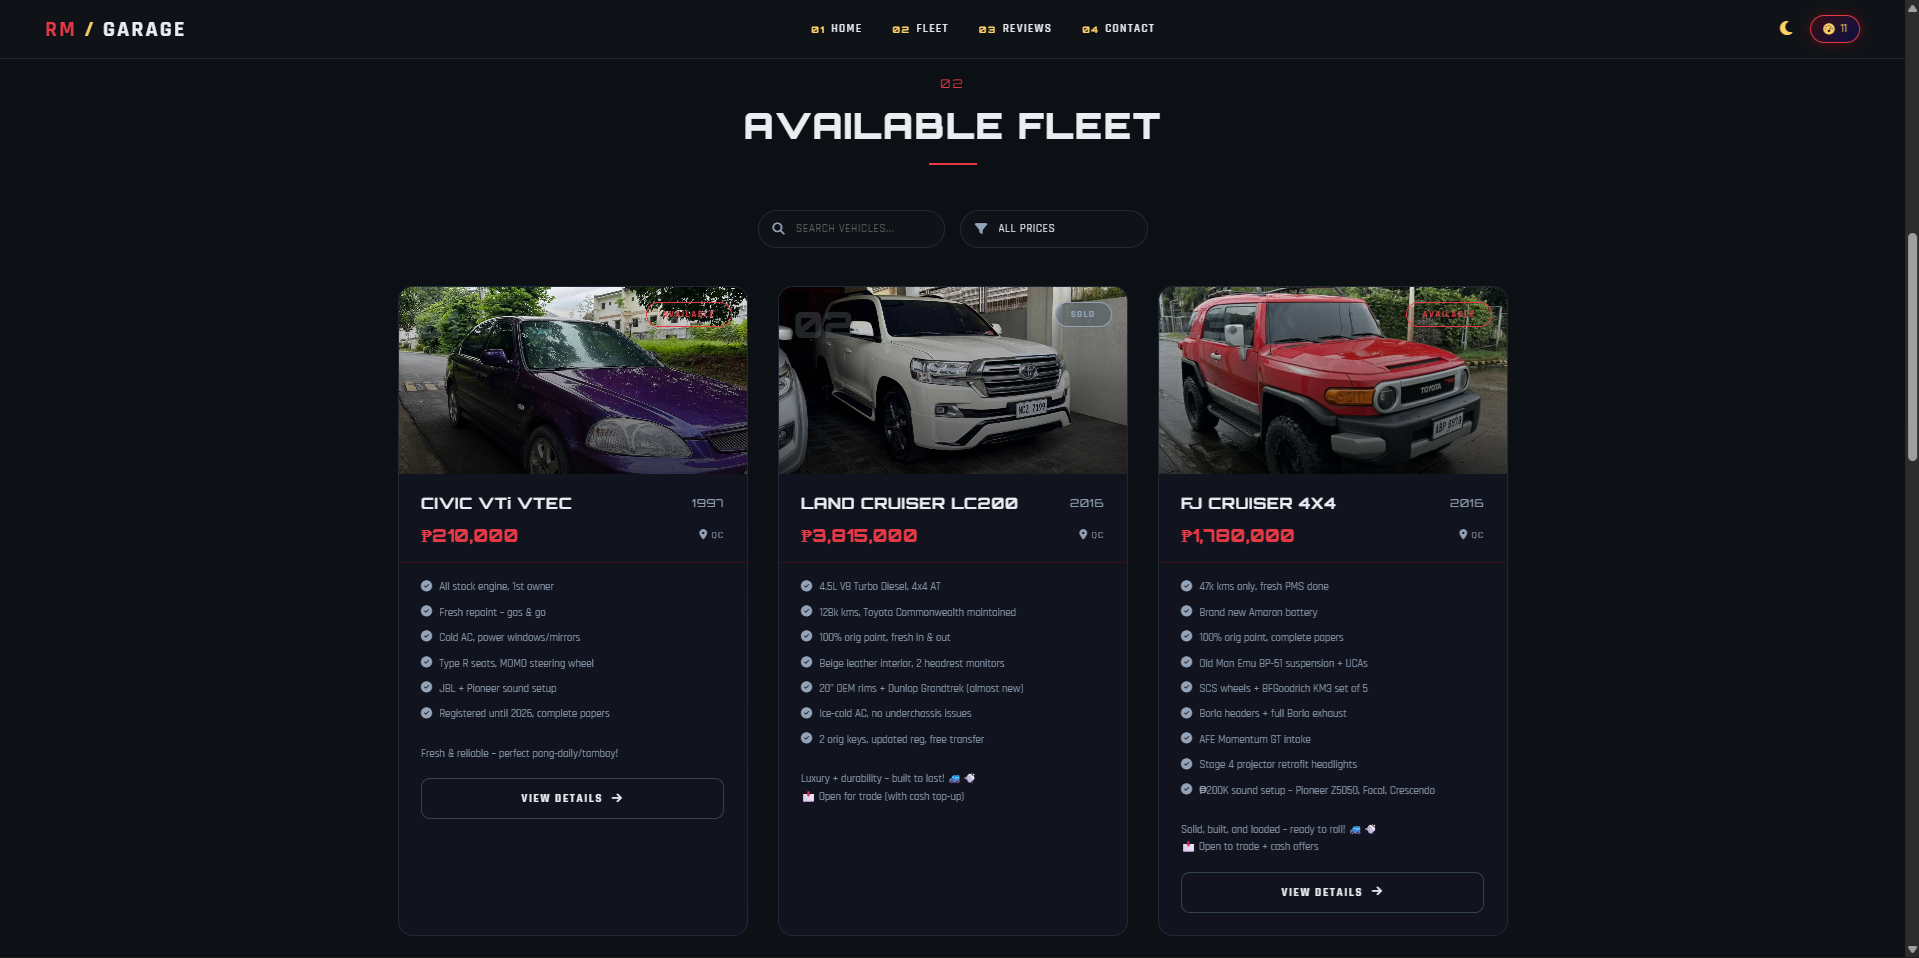Open the FLEET section link
The width and height of the screenshot is (1919, 958).
click(x=920, y=29)
